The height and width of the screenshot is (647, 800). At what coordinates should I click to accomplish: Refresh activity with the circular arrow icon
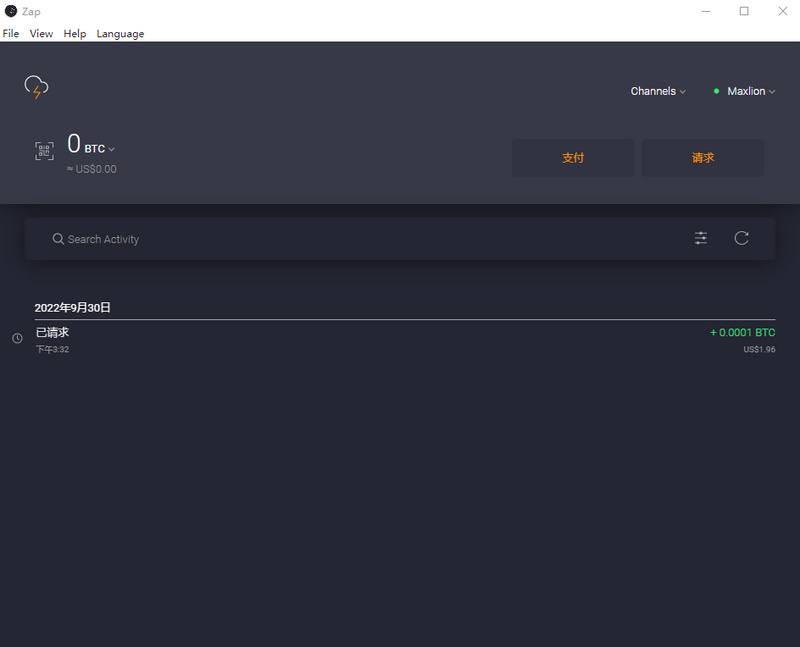(x=741, y=238)
